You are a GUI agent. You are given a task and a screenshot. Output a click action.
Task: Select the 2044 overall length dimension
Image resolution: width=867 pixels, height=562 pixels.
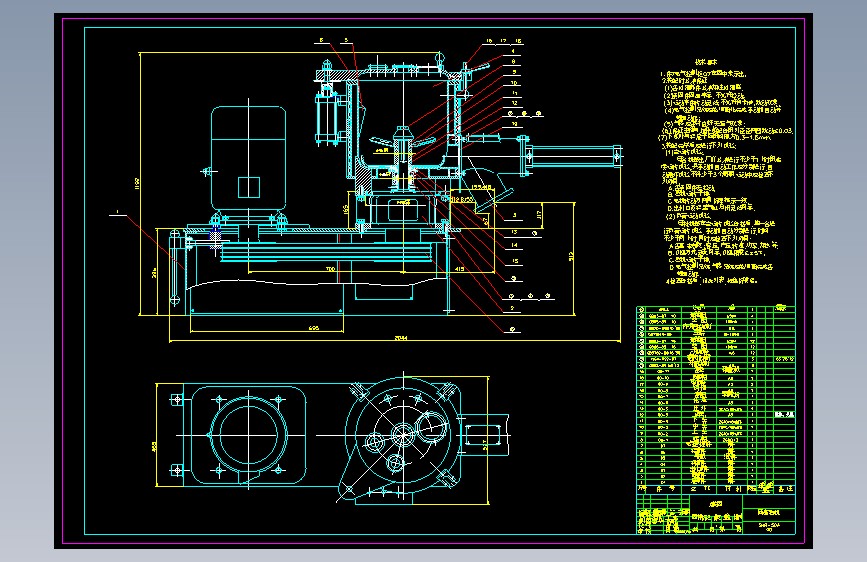coord(401,338)
